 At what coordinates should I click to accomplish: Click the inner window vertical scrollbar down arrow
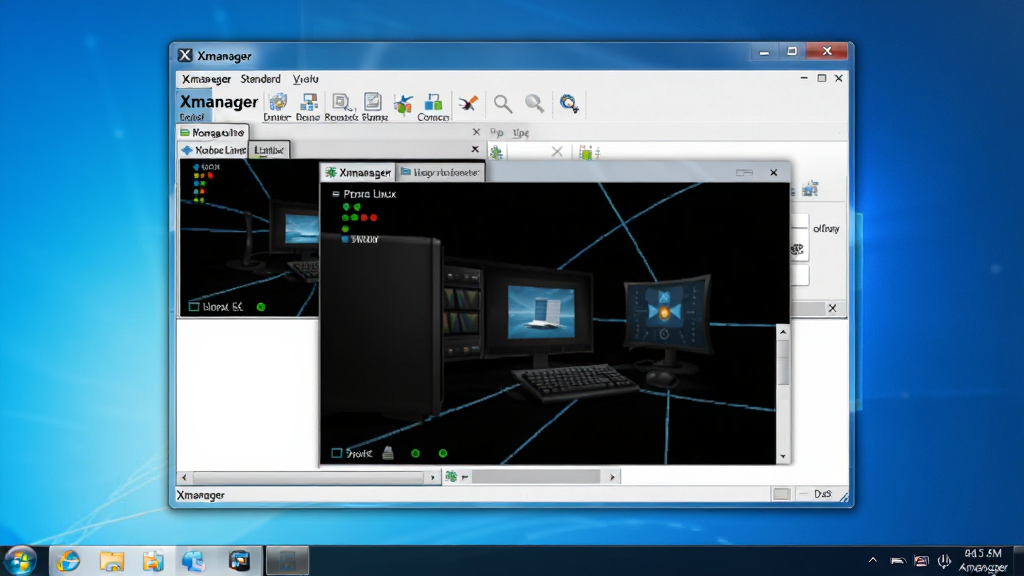point(783,457)
